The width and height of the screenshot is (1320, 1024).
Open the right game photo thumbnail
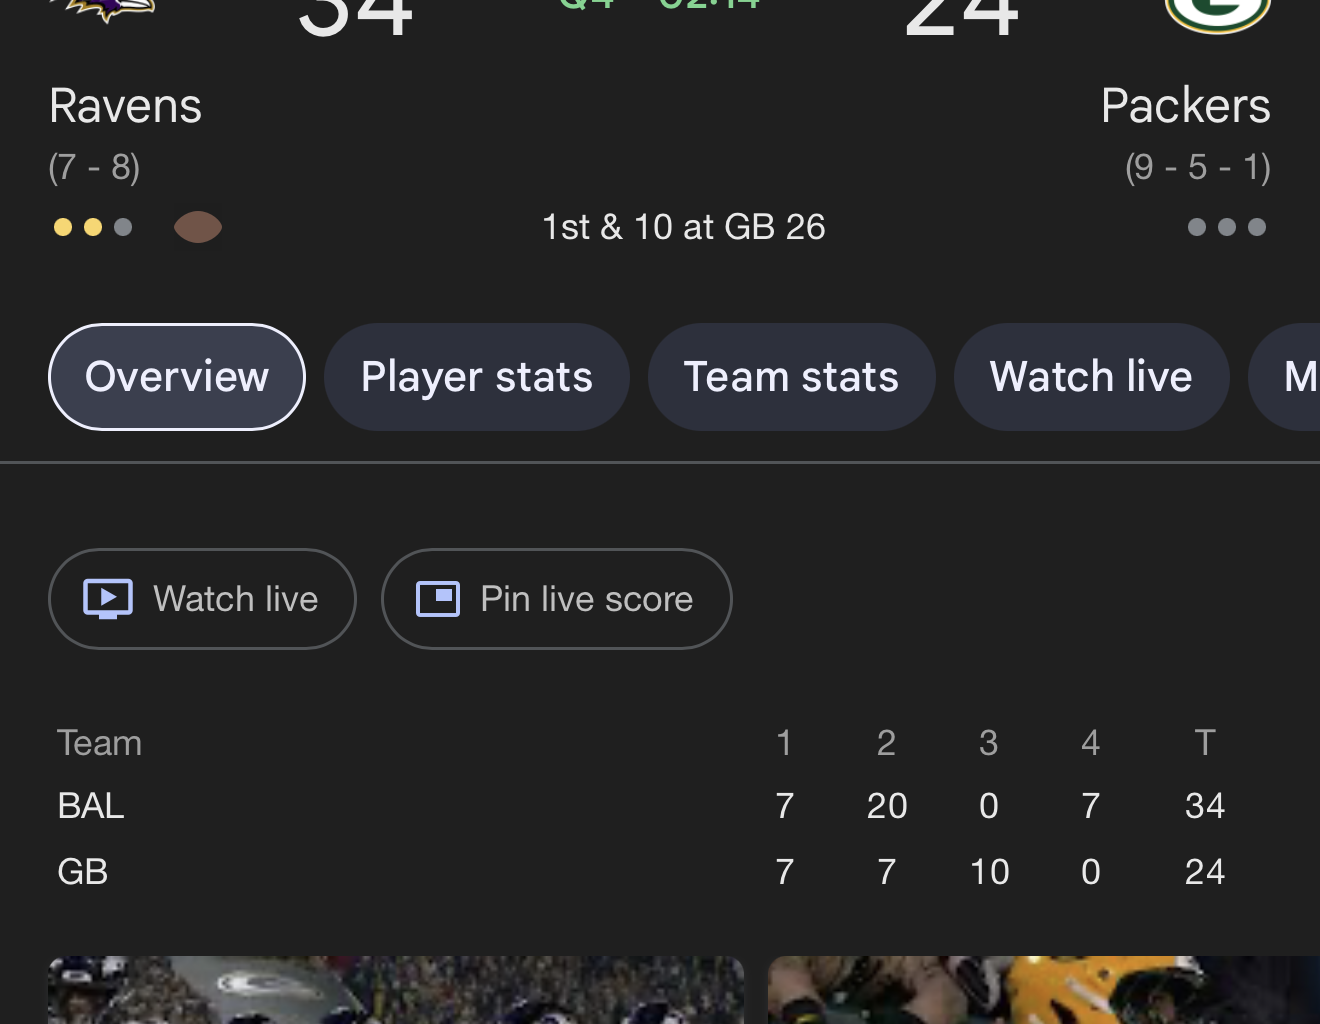(1044, 990)
